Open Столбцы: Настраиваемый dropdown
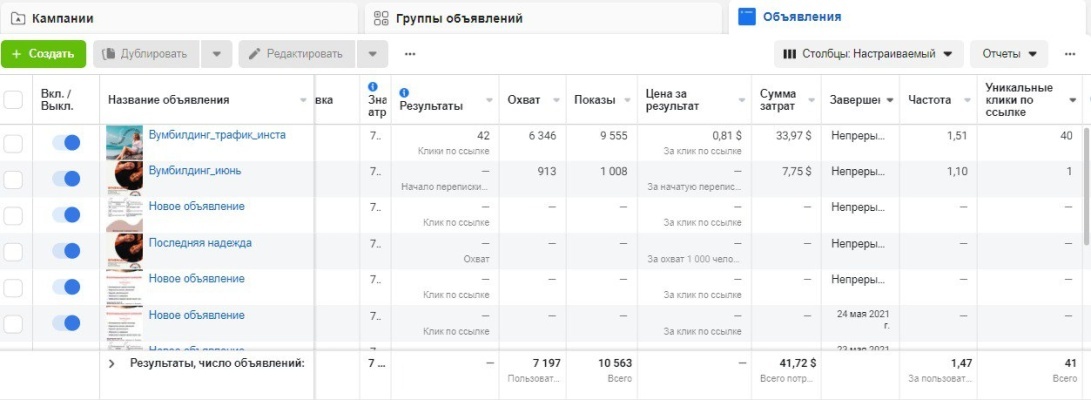 [868, 54]
